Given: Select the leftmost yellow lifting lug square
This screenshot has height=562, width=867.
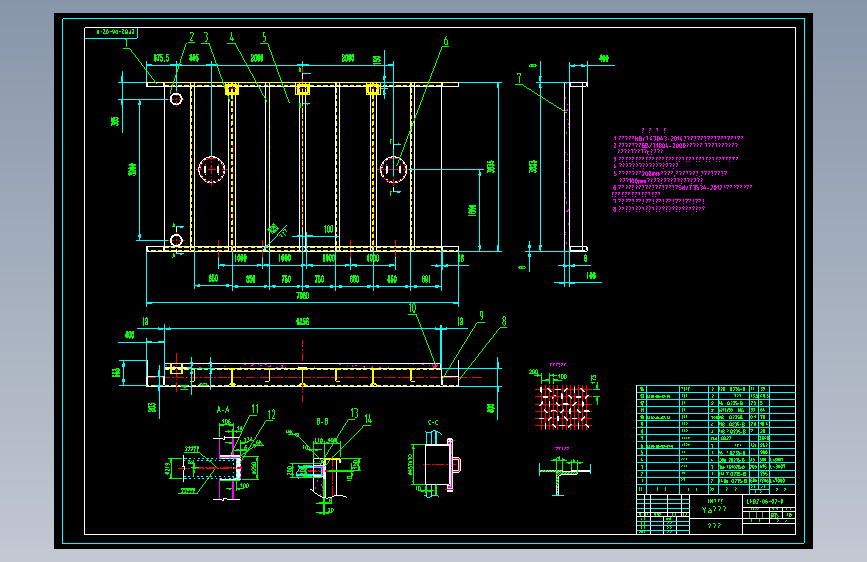Looking at the screenshot, I should click(x=232, y=89).
